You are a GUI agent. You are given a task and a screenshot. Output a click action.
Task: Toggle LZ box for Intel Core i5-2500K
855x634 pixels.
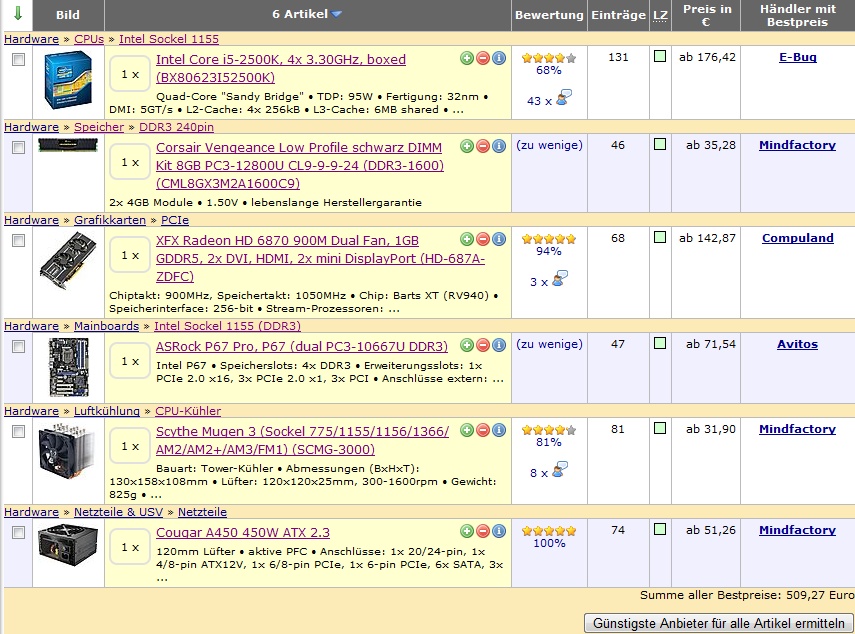pyautogui.click(x=660, y=56)
